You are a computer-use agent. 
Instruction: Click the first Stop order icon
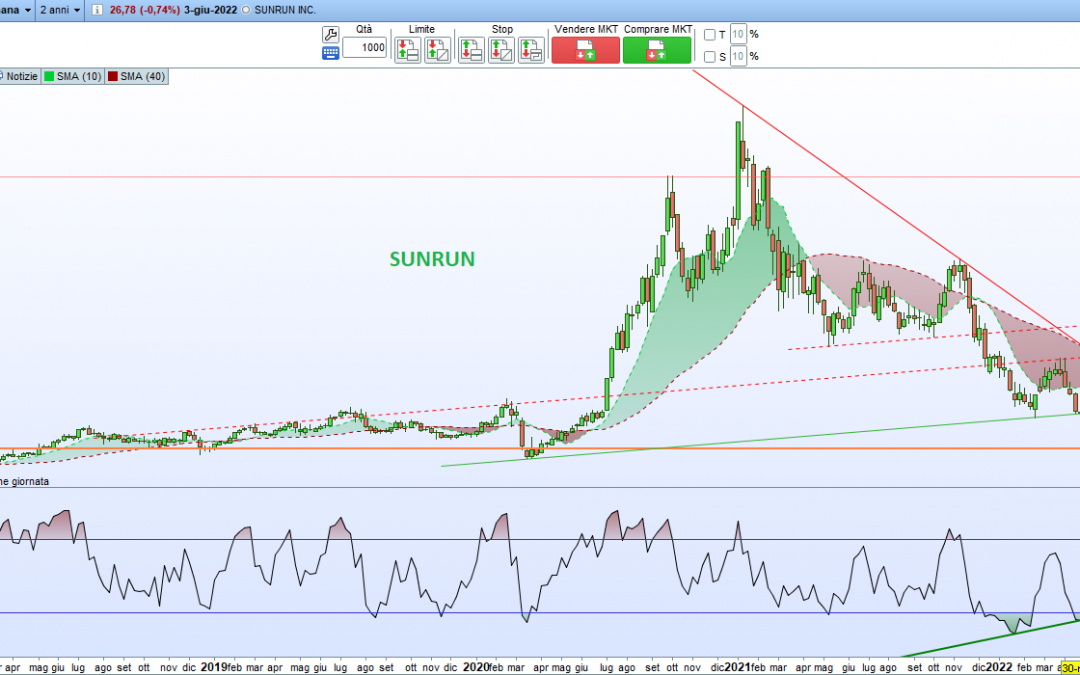[x=472, y=50]
